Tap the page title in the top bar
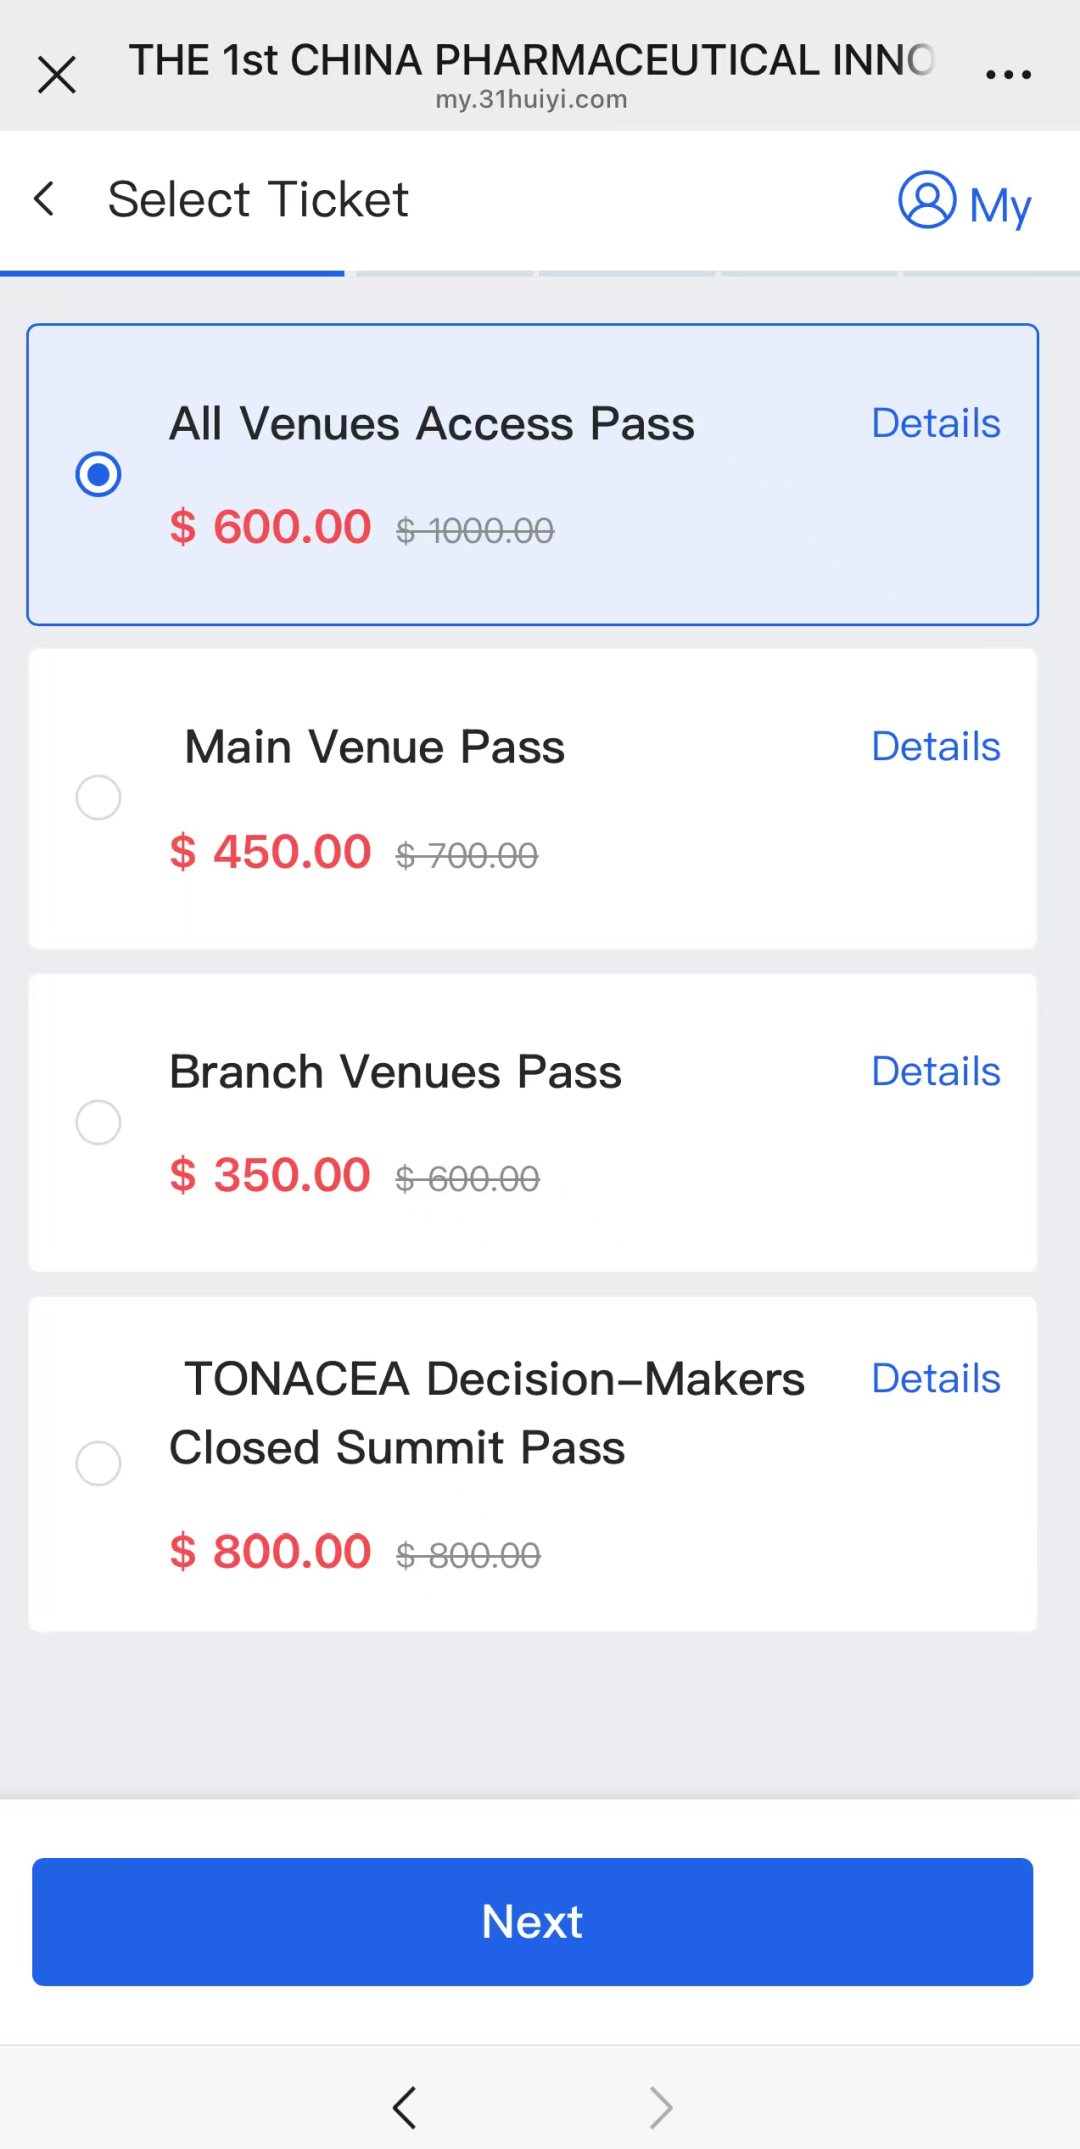This screenshot has width=1080, height=2149. pyautogui.click(x=530, y=62)
